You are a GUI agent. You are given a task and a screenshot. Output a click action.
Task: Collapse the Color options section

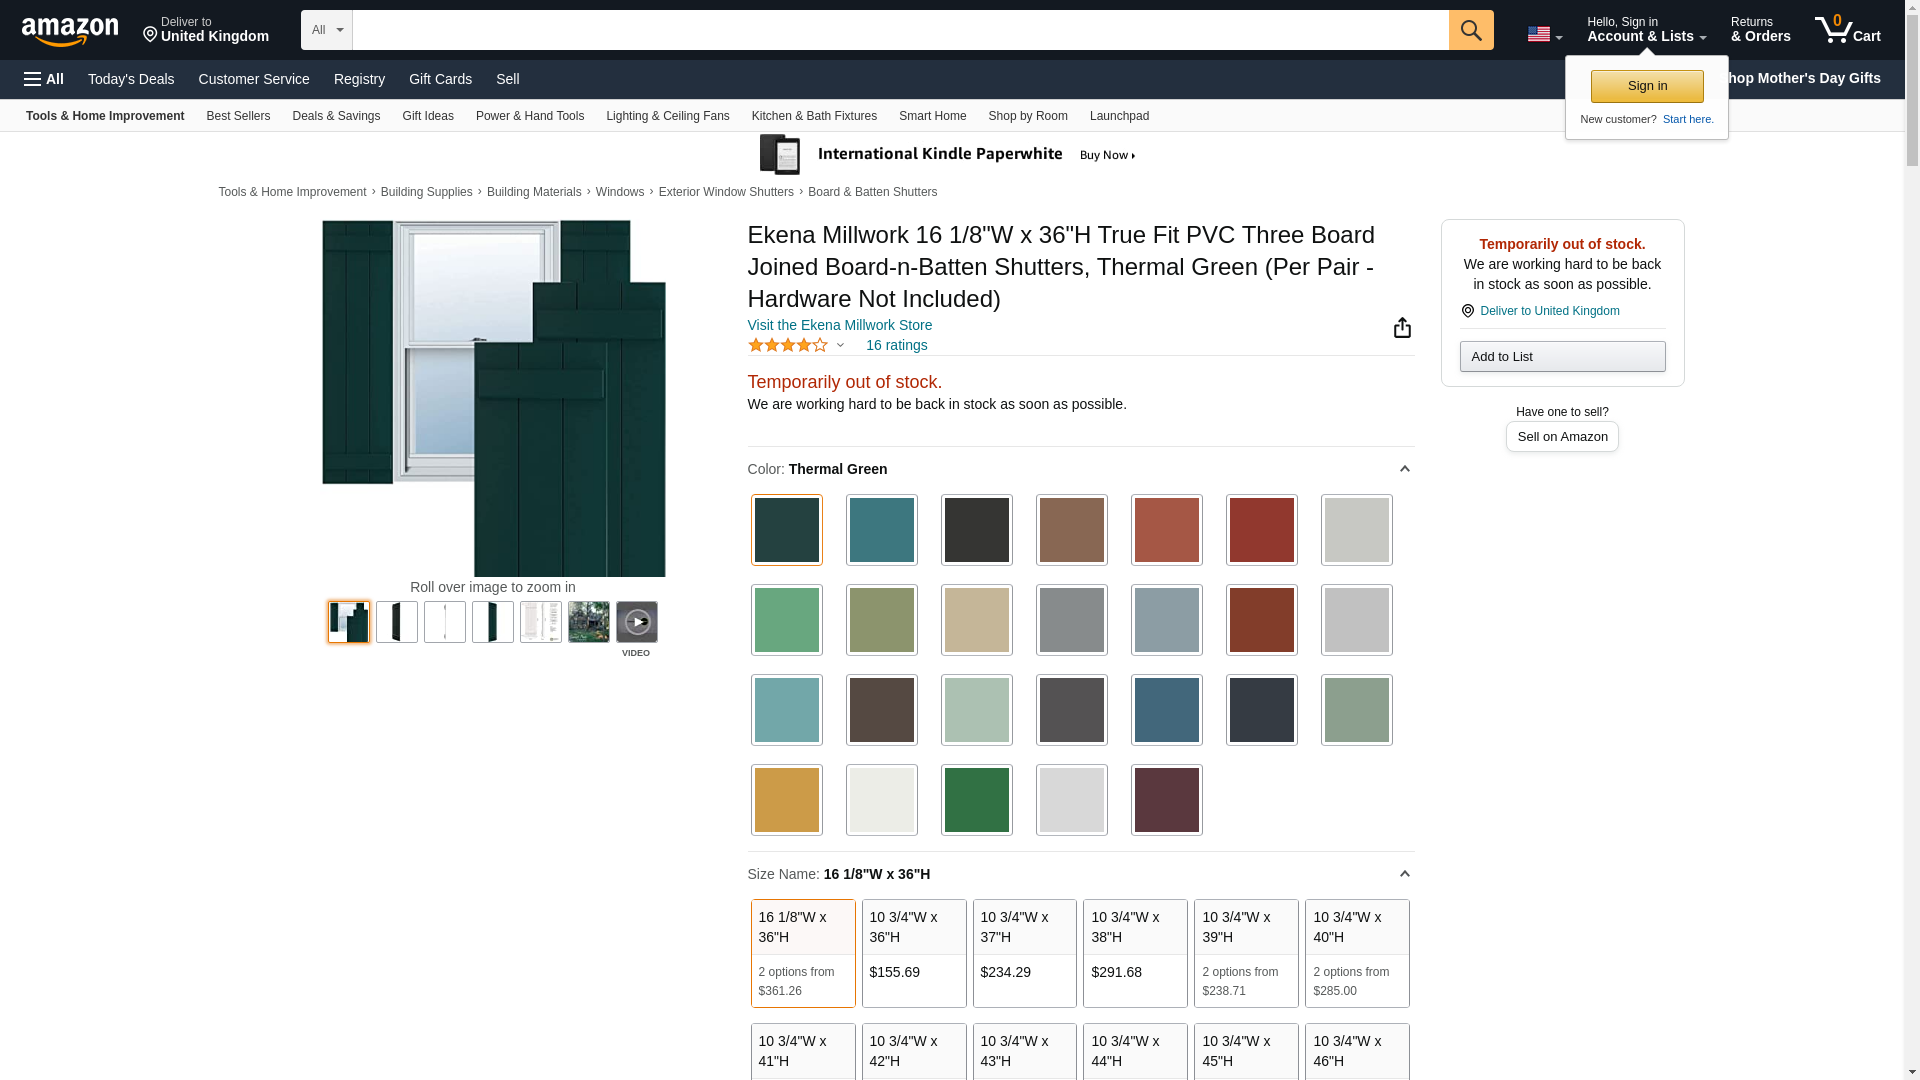(x=1404, y=469)
